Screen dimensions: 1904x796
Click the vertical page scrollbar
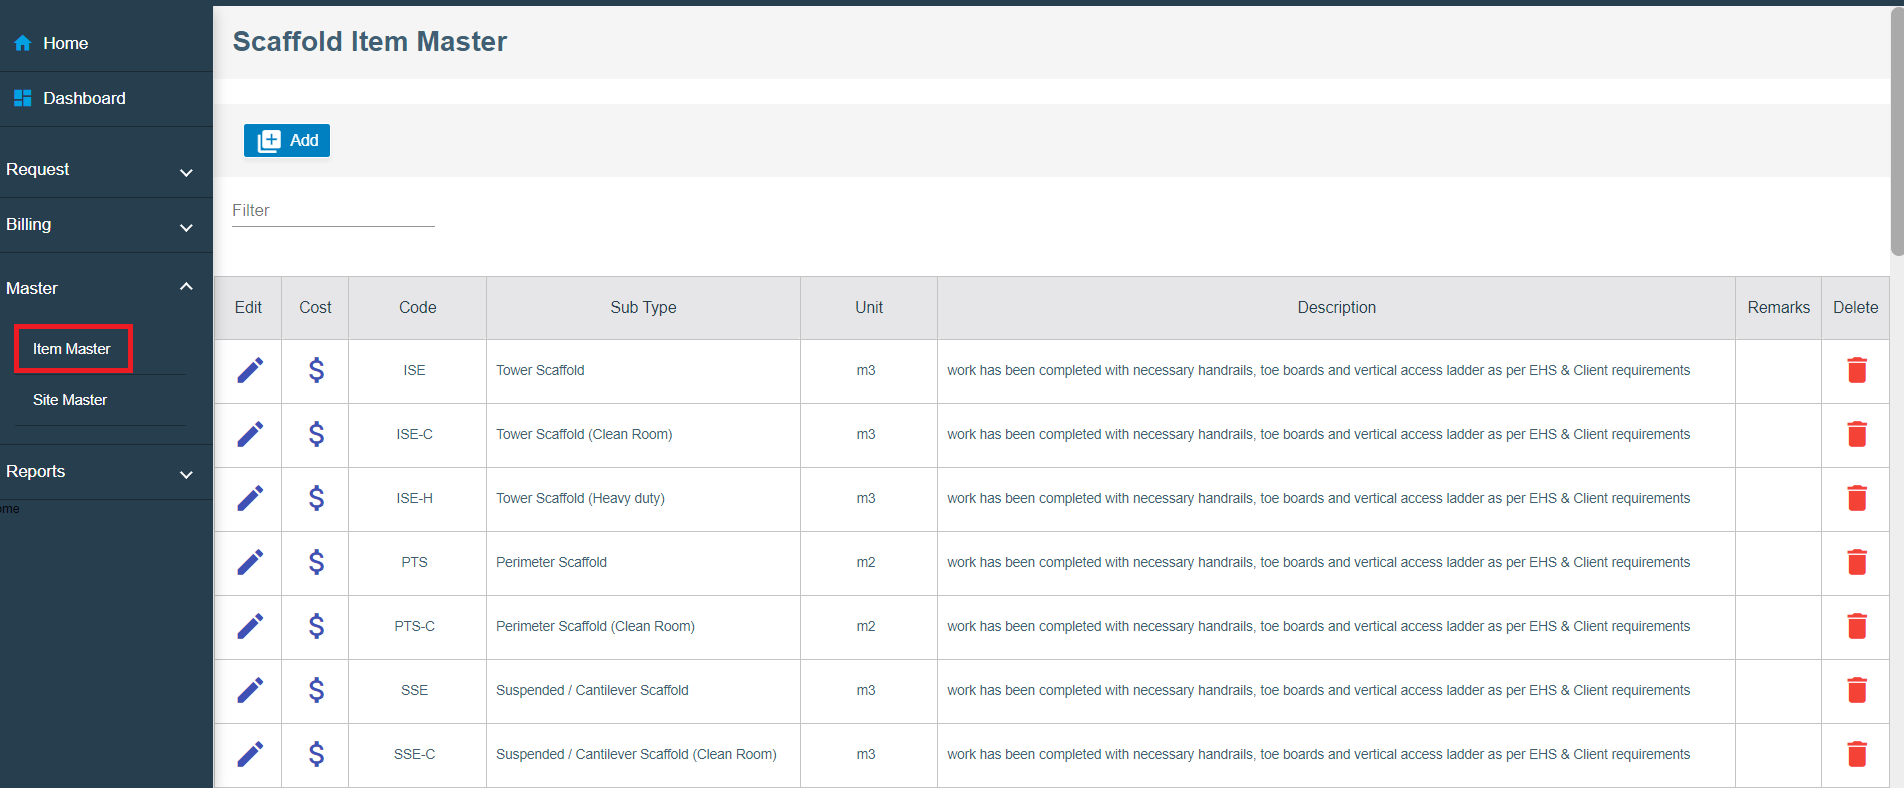click(x=1896, y=130)
